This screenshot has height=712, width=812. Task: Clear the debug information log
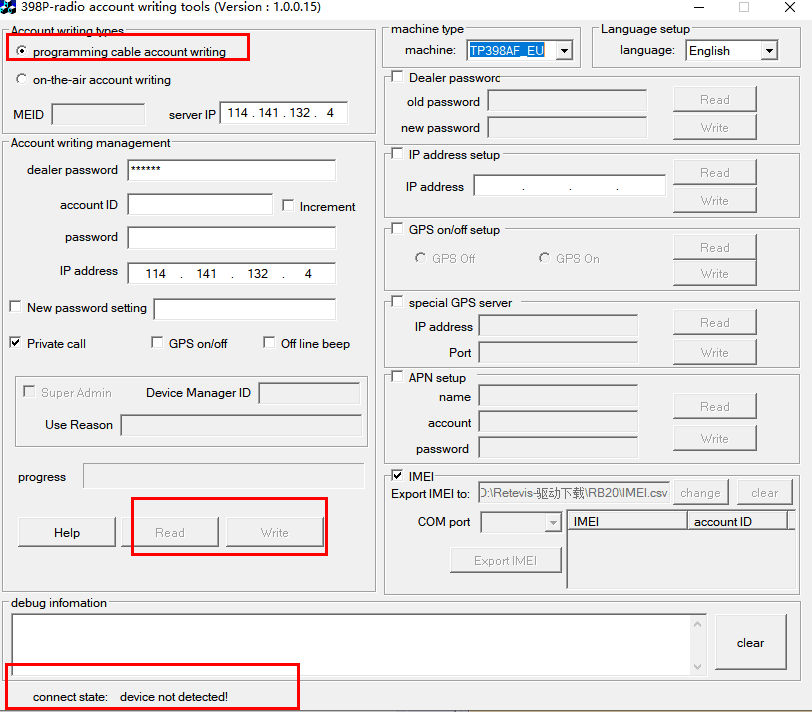pos(750,643)
